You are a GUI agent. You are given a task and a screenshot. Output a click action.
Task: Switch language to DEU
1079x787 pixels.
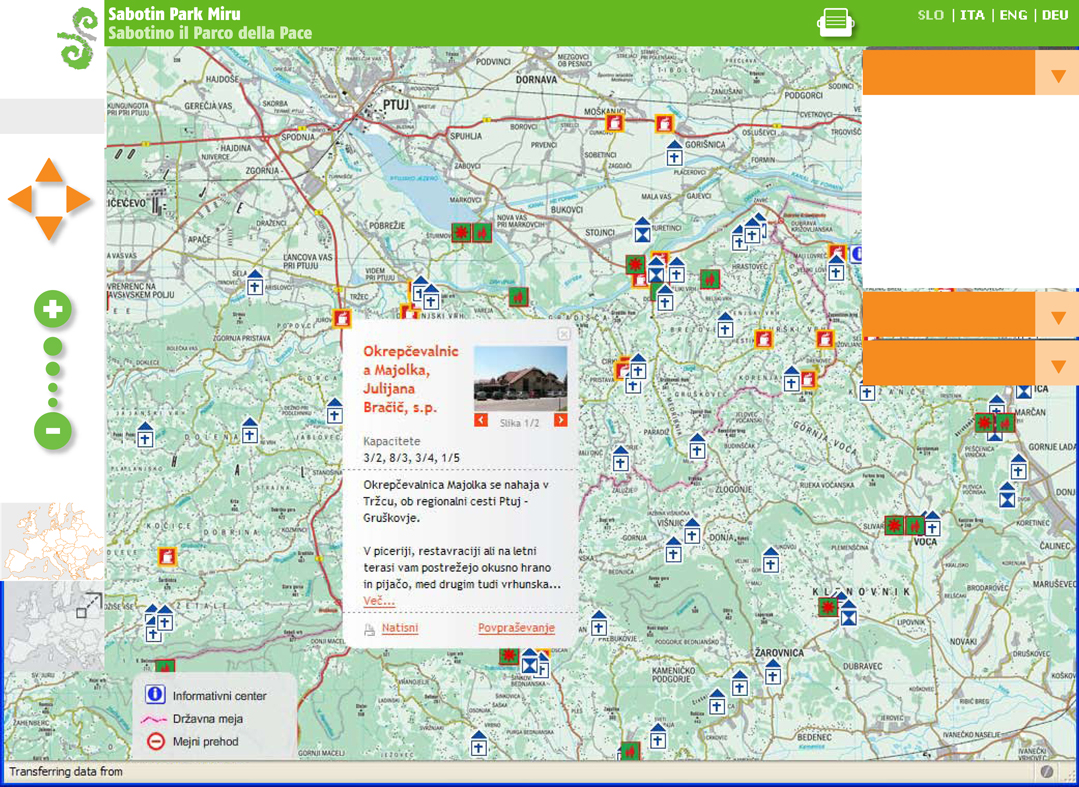click(1055, 15)
